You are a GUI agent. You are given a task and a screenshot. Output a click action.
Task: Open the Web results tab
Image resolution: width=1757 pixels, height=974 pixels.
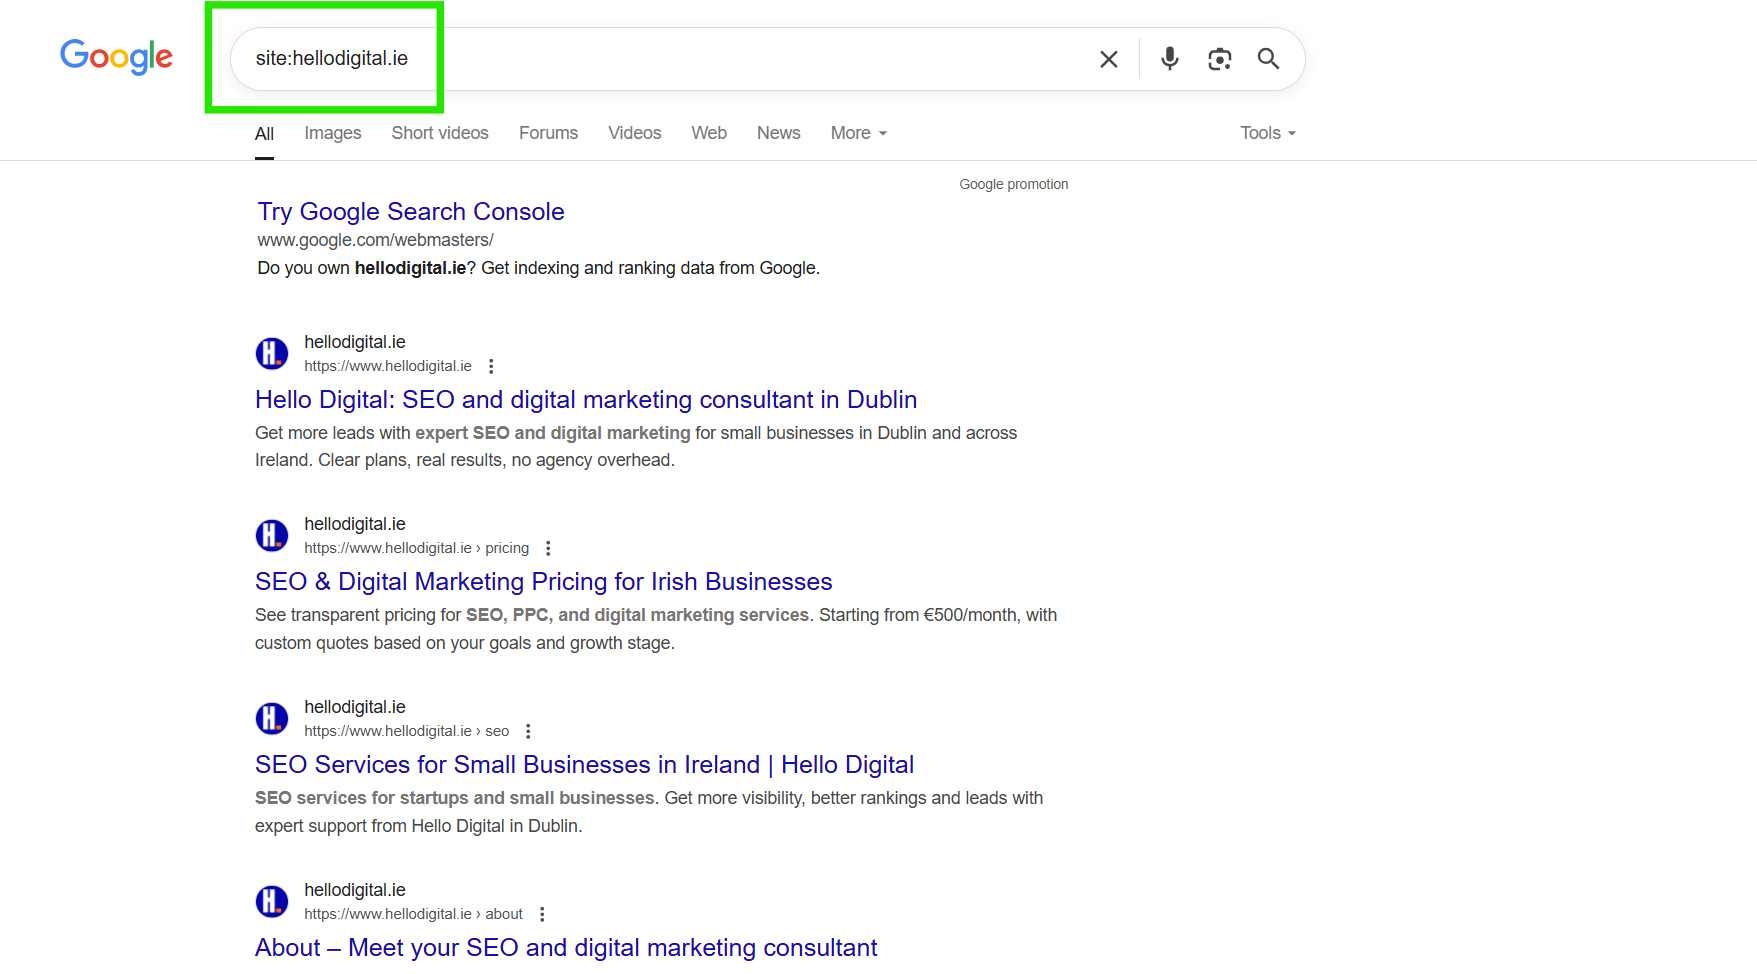[709, 133]
